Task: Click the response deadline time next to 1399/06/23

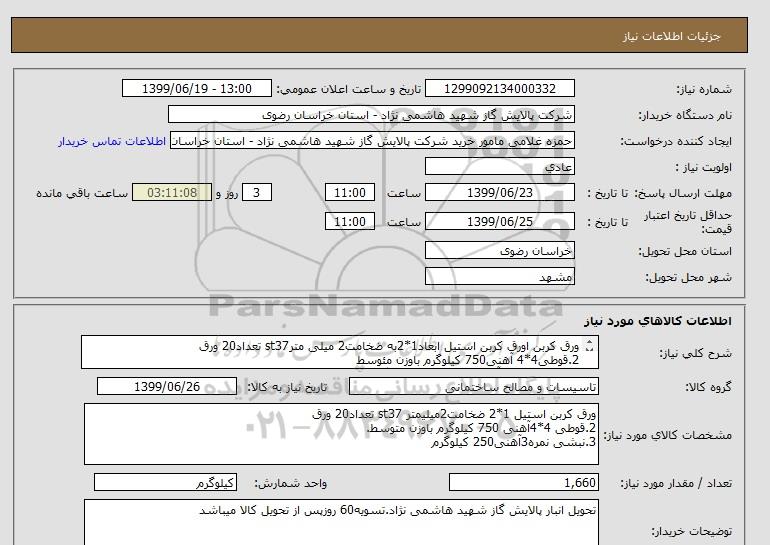Action: coord(351,193)
